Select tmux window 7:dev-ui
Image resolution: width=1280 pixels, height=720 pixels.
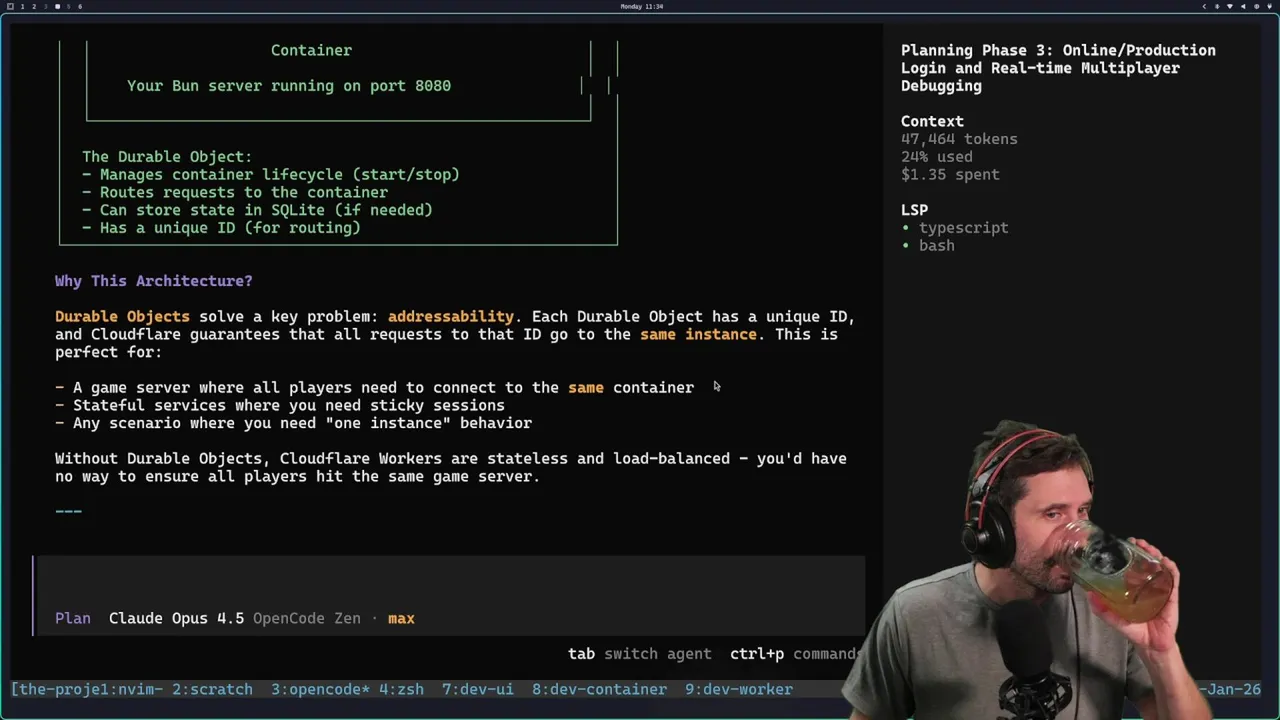point(478,689)
